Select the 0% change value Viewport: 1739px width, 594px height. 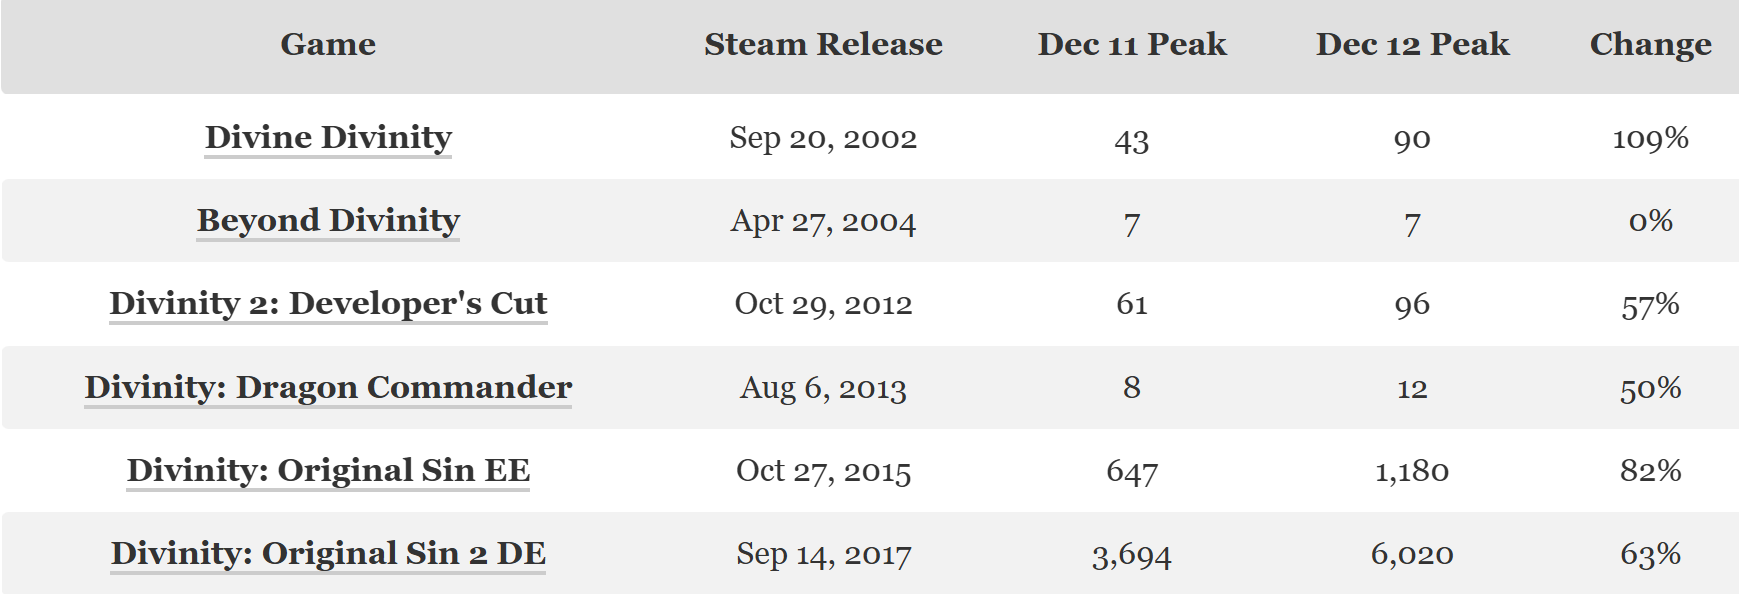point(1650,221)
